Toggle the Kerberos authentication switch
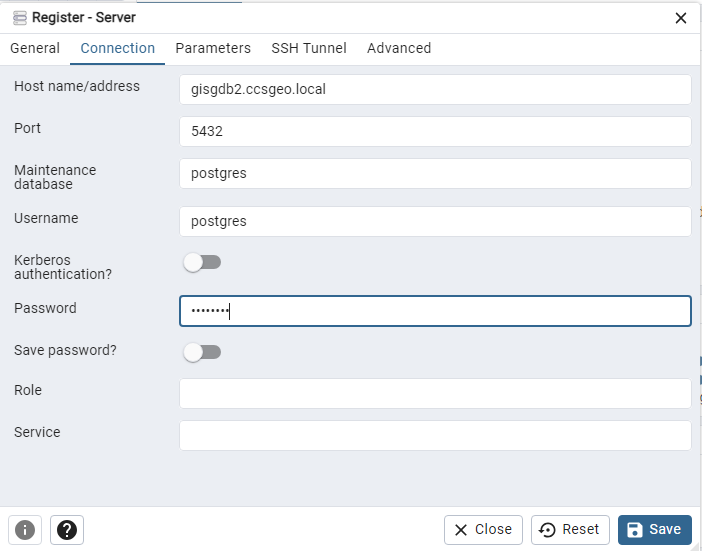 point(202,262)
